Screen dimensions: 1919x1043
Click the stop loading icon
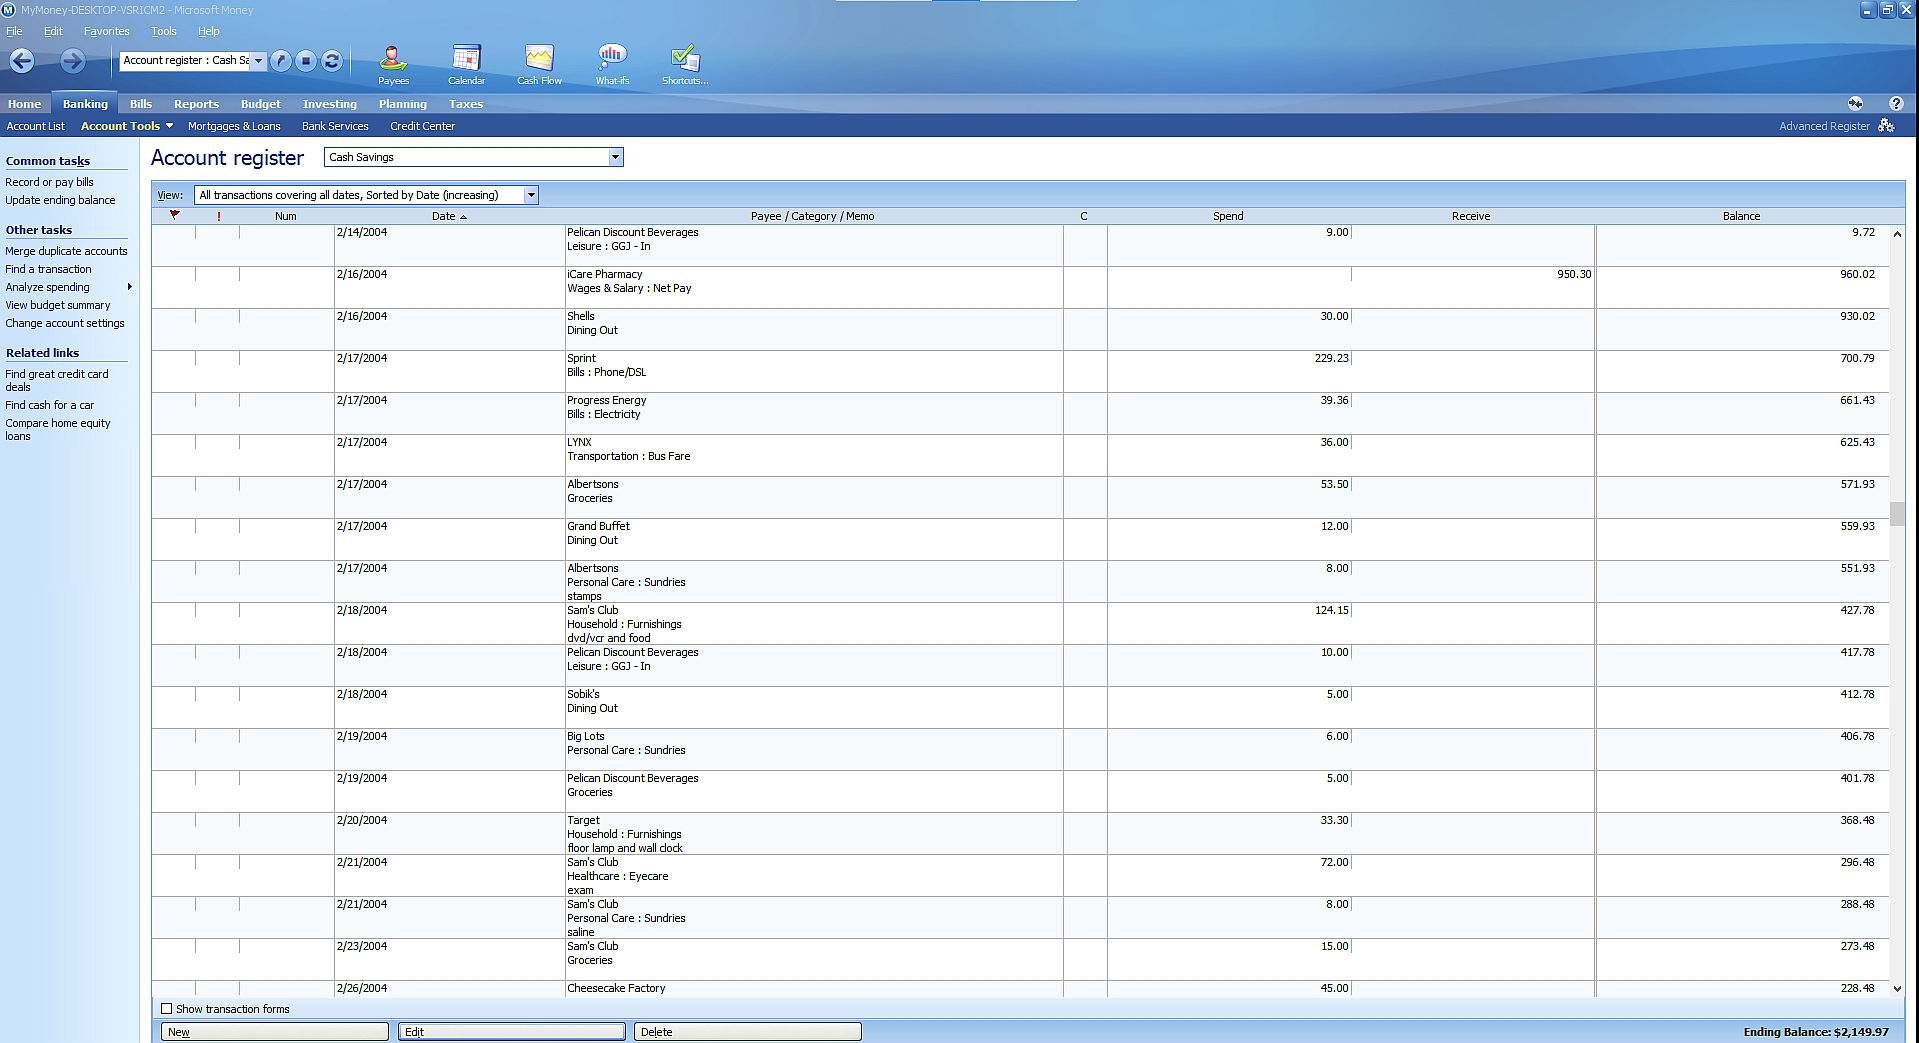[306, 61]
